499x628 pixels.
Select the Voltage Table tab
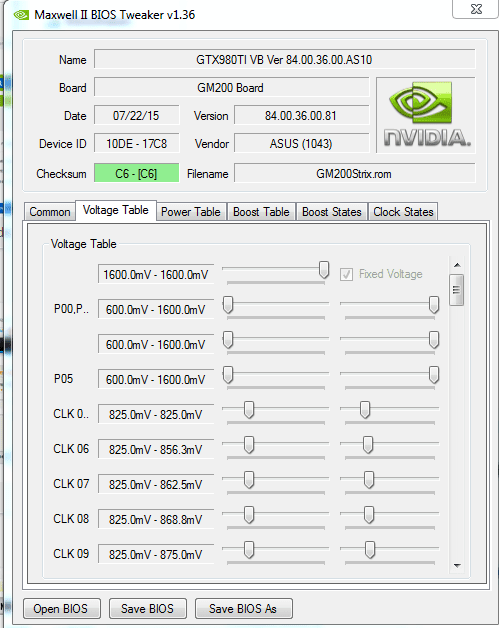pos(116,210)
